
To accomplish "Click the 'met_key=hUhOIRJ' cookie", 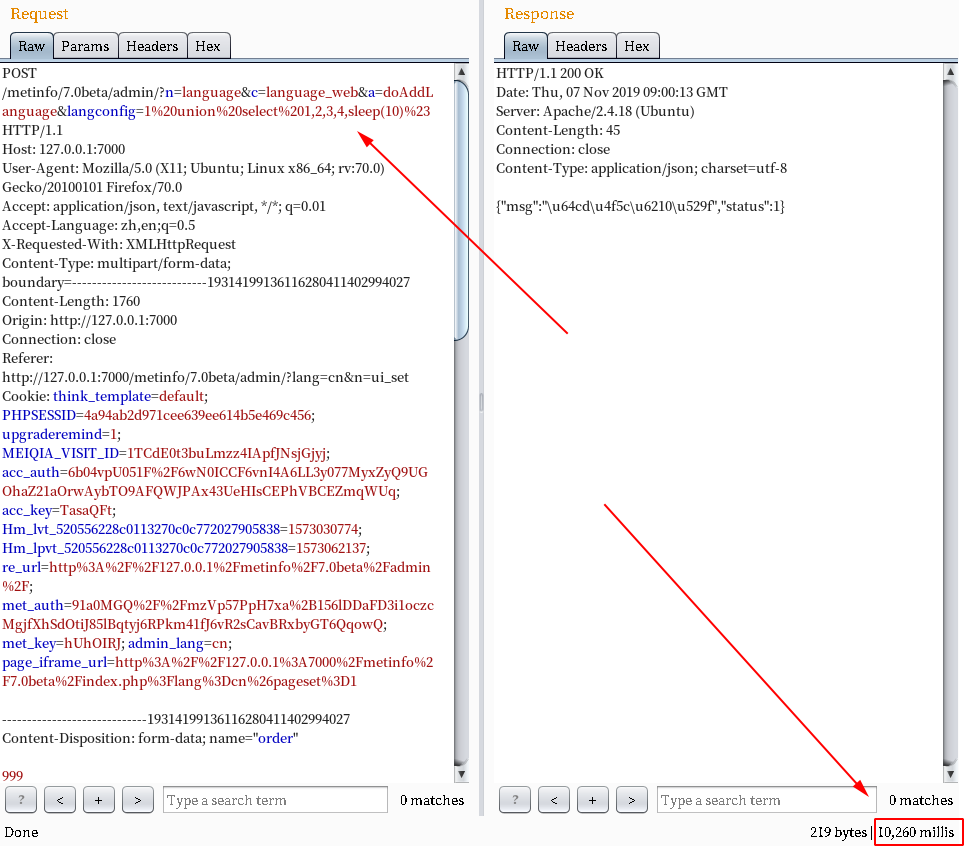I will [62, 643].
